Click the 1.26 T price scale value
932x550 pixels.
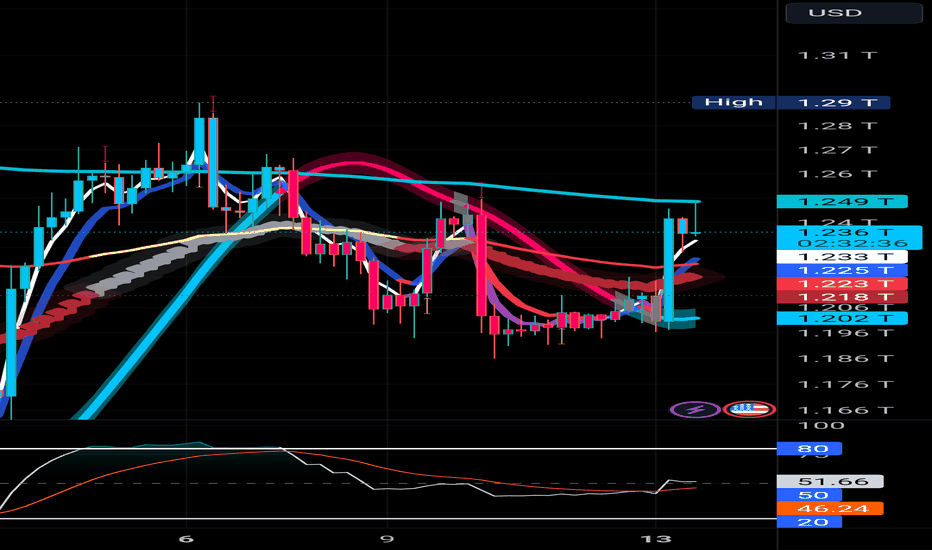(x=837, y=174)
